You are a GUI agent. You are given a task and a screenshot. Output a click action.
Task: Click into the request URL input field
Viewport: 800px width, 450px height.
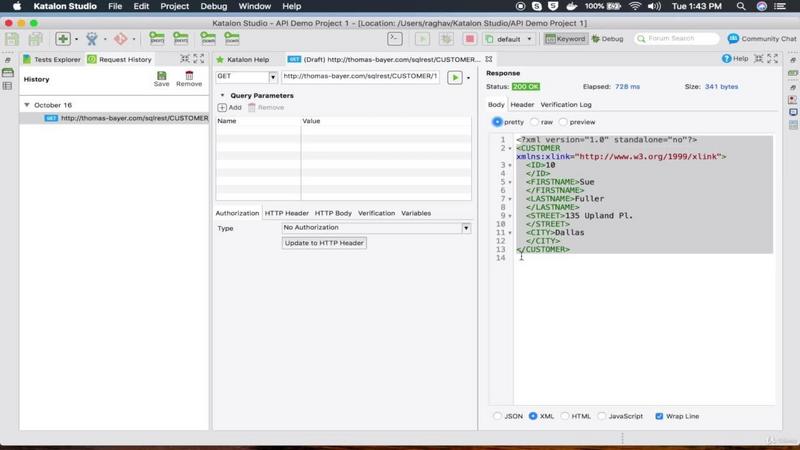360,77
